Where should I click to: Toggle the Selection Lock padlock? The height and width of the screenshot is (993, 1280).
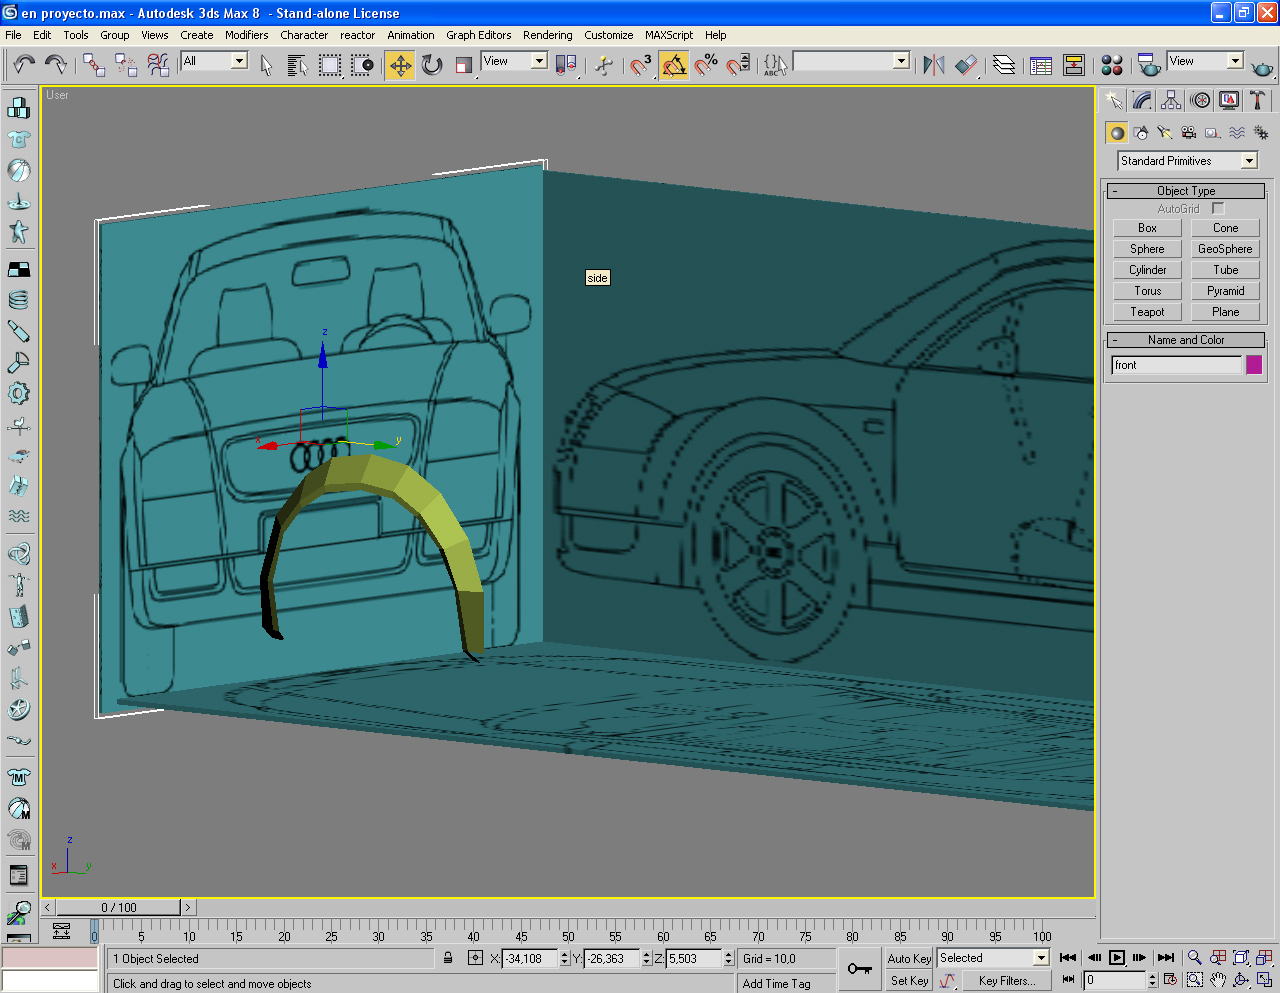pyautogui.click(x=448, y=958)
